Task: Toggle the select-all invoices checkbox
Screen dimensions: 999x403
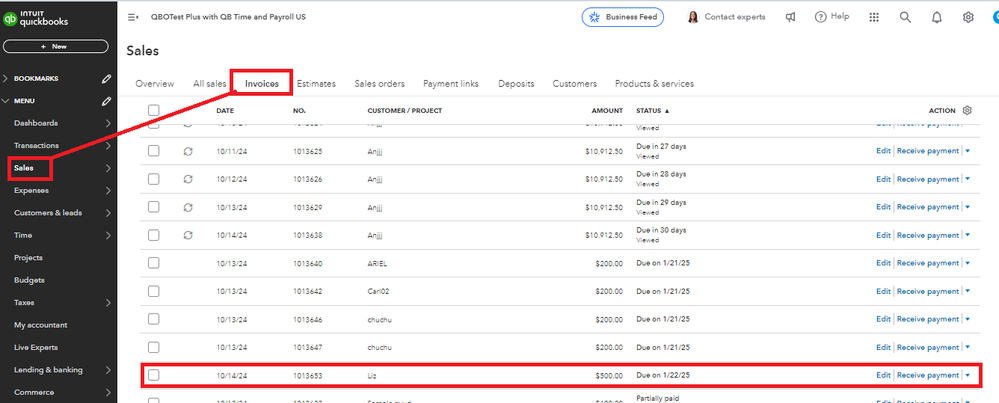Action: pos(154,110)
